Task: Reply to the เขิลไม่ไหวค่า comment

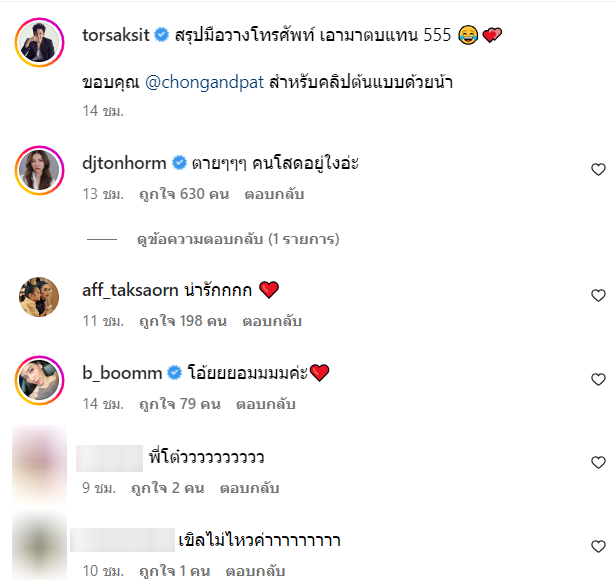Action: pos(255,571)
